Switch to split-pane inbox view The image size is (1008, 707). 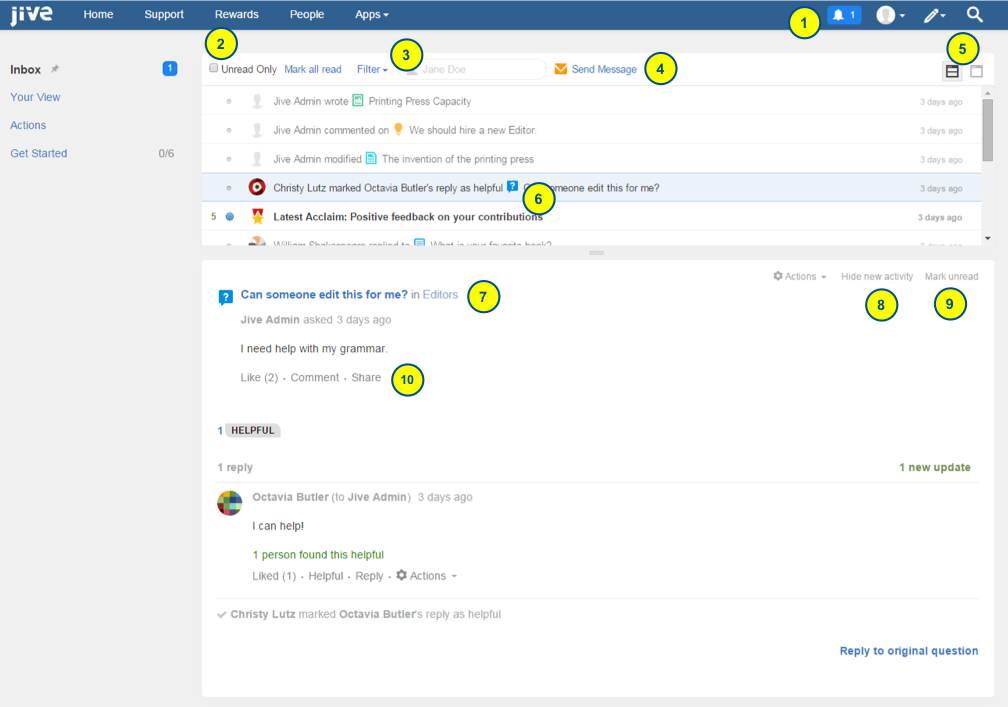952,71
